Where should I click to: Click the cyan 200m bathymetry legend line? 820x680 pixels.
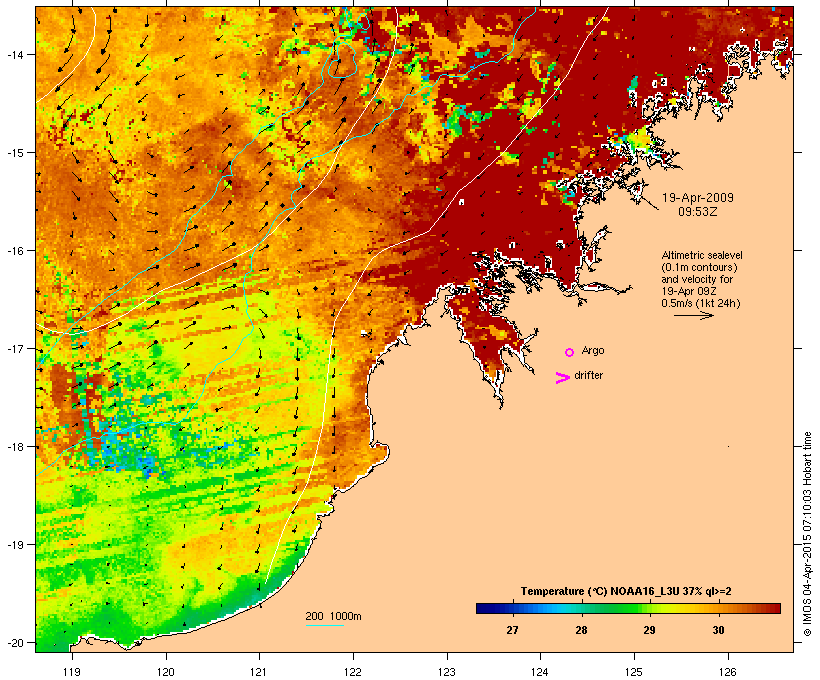pyautogui.click(x=325, y=625)
